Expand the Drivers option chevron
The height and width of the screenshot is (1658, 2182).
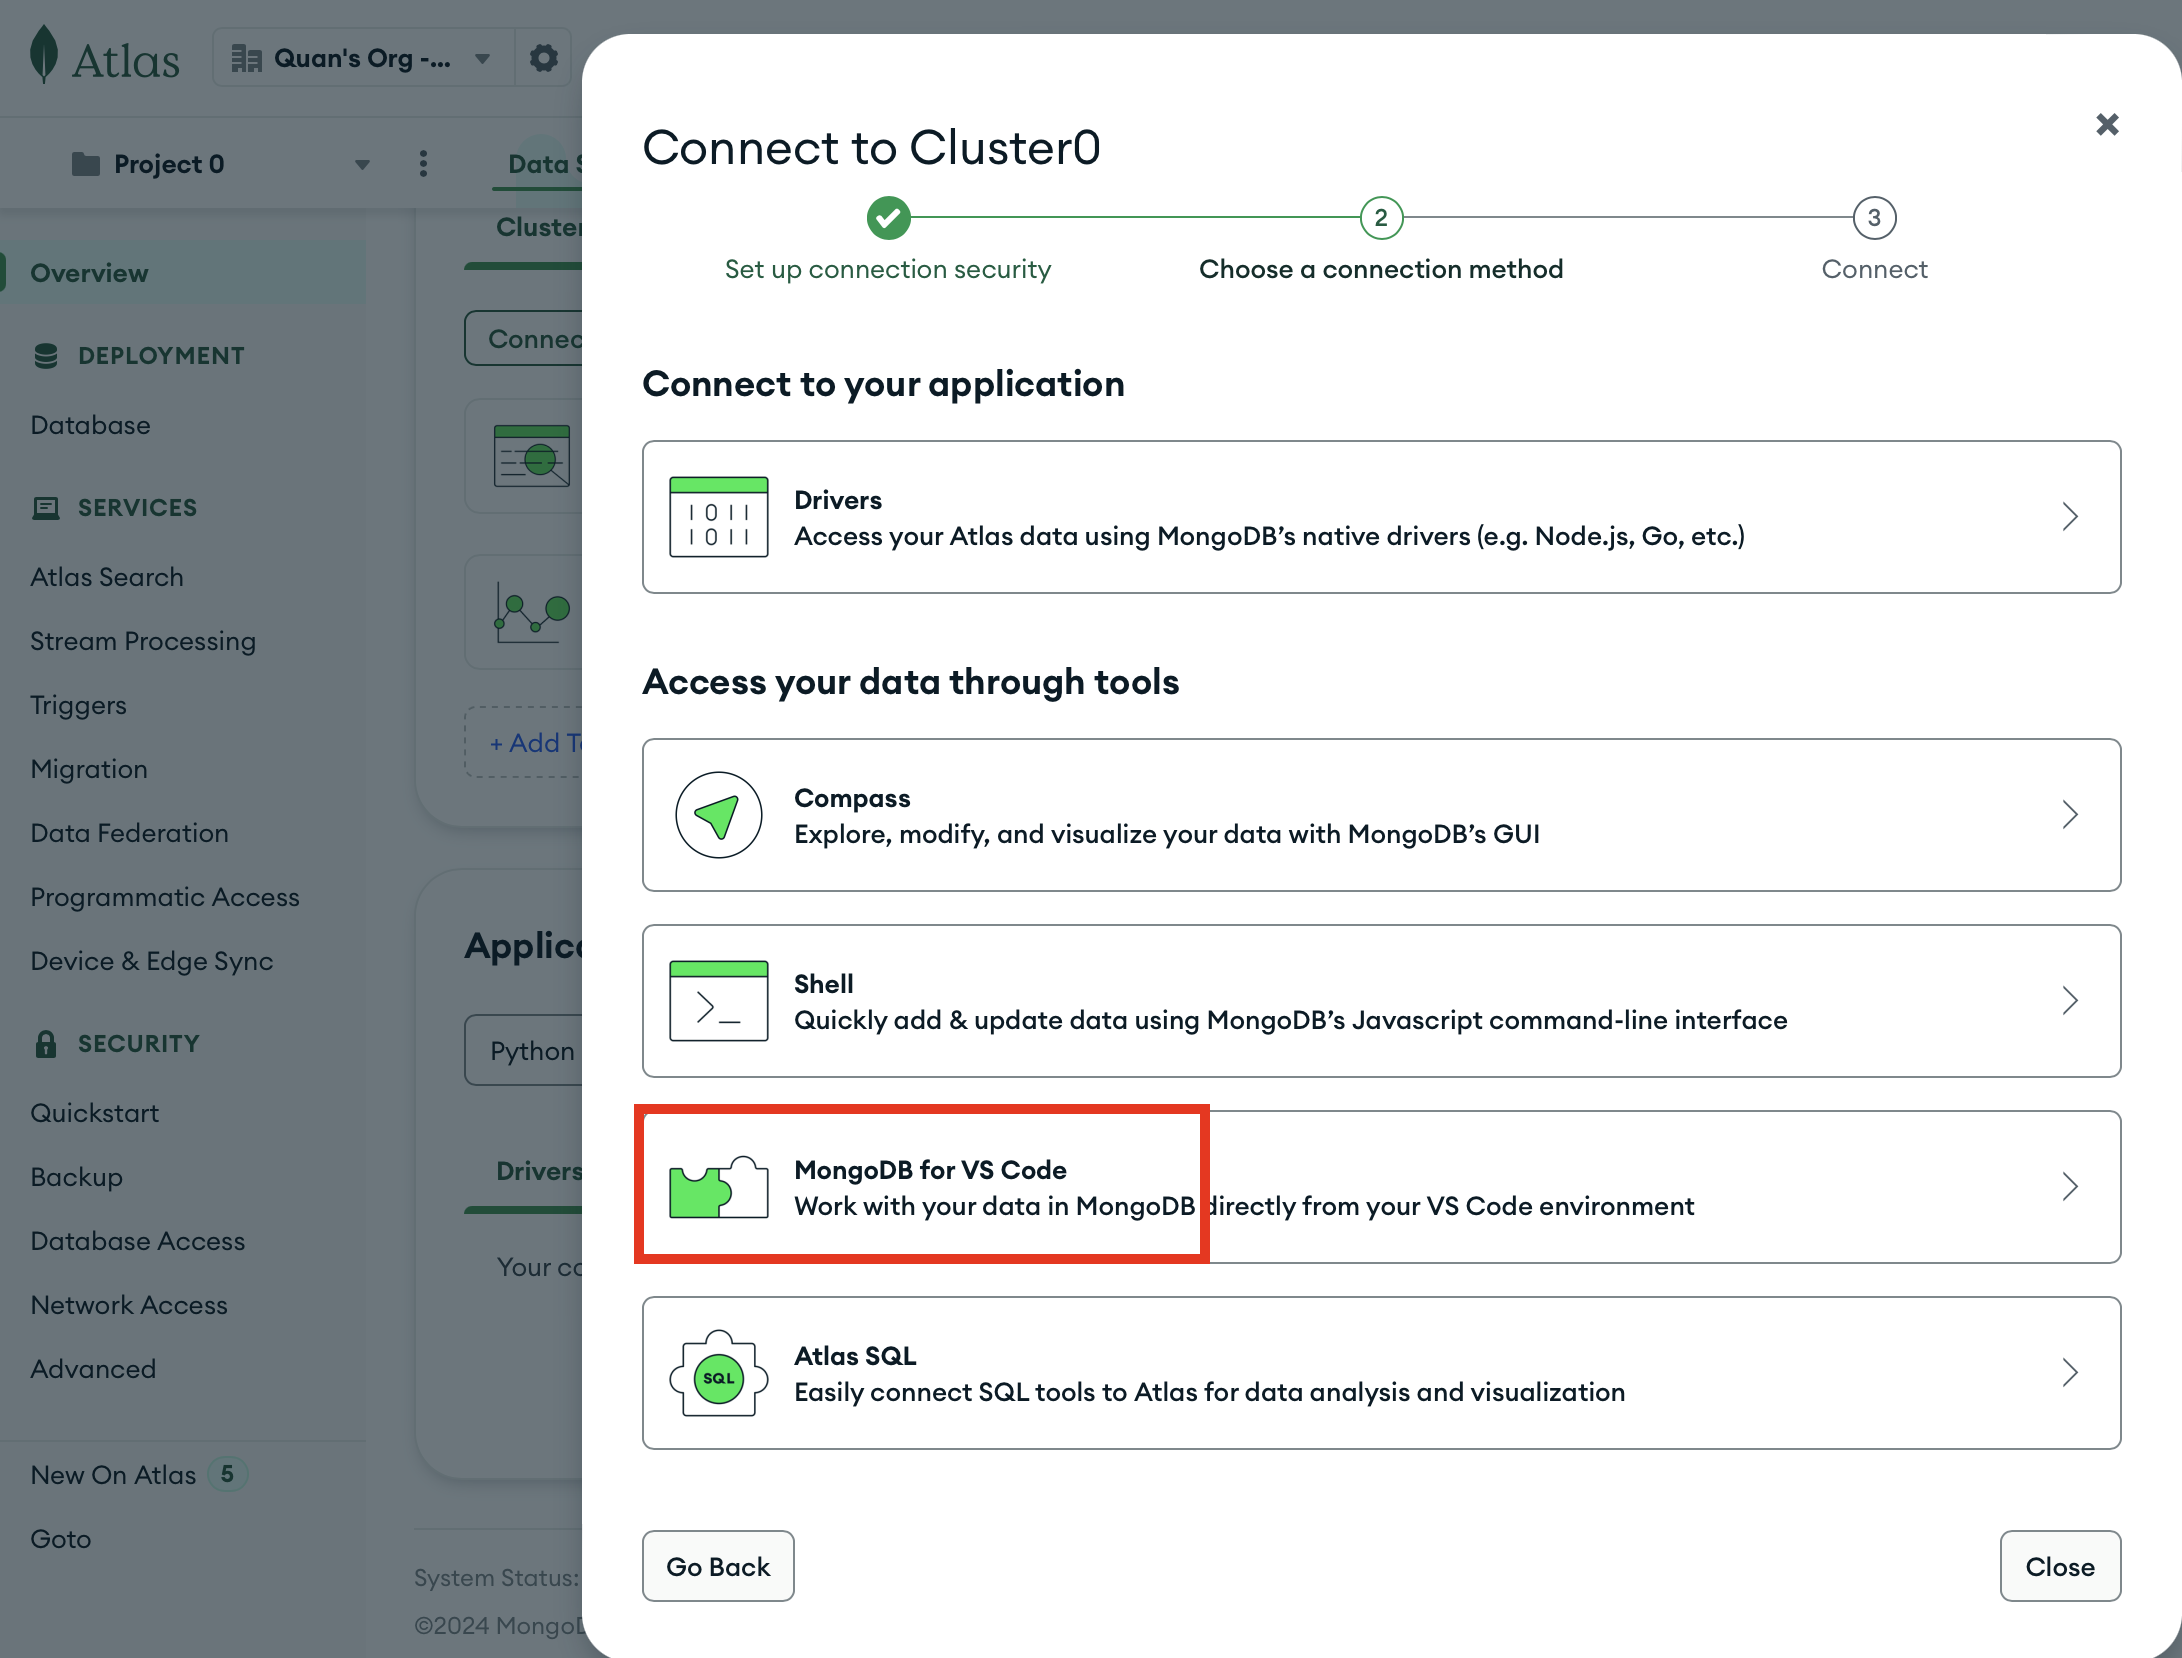[x=2070, y=517]
